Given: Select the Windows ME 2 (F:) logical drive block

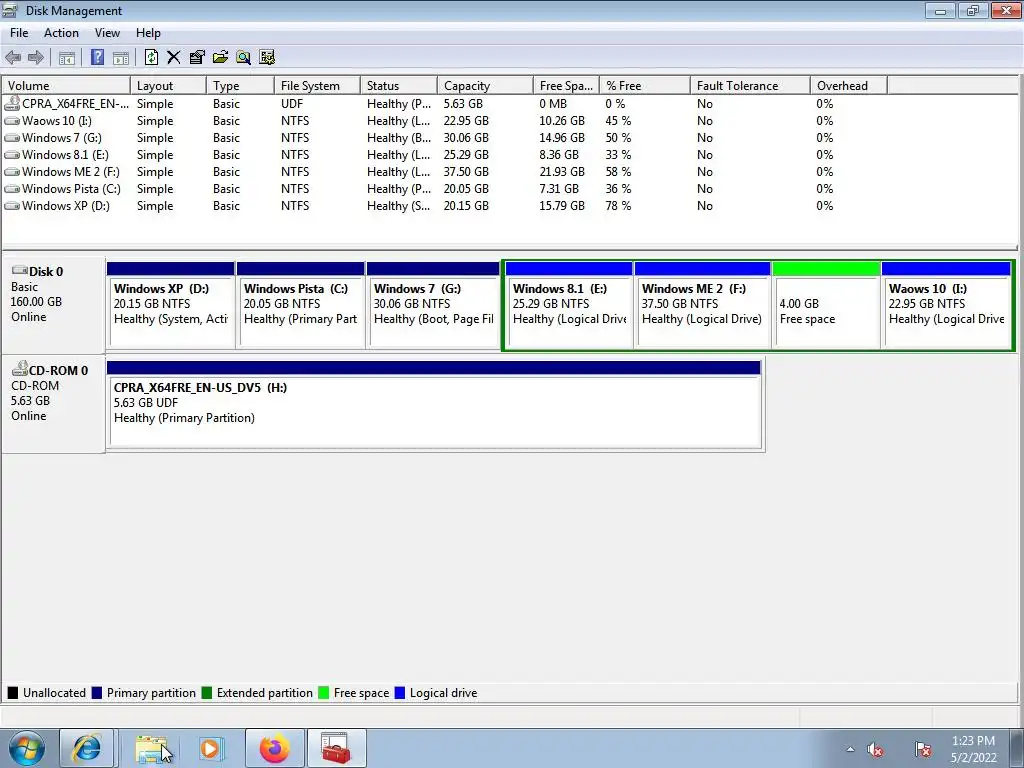Looking at the screenshot, I should [x=702, y=305].
